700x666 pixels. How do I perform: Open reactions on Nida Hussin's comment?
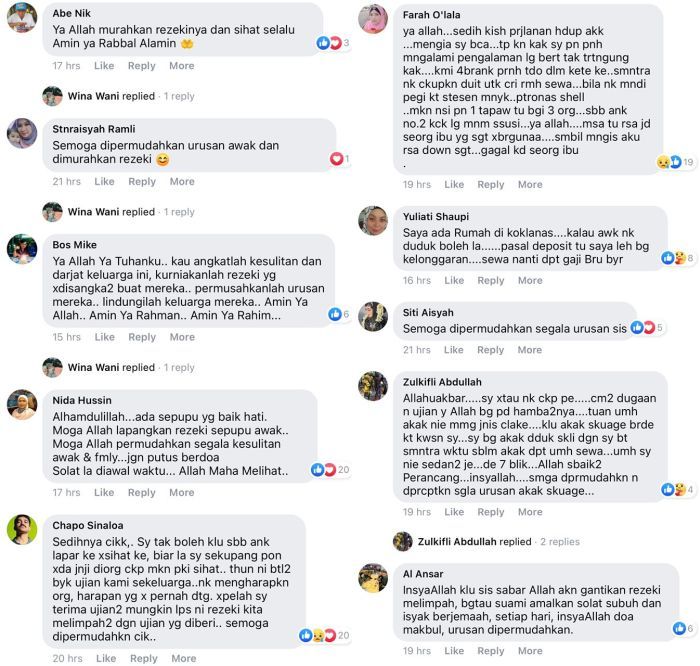[330, 470]
